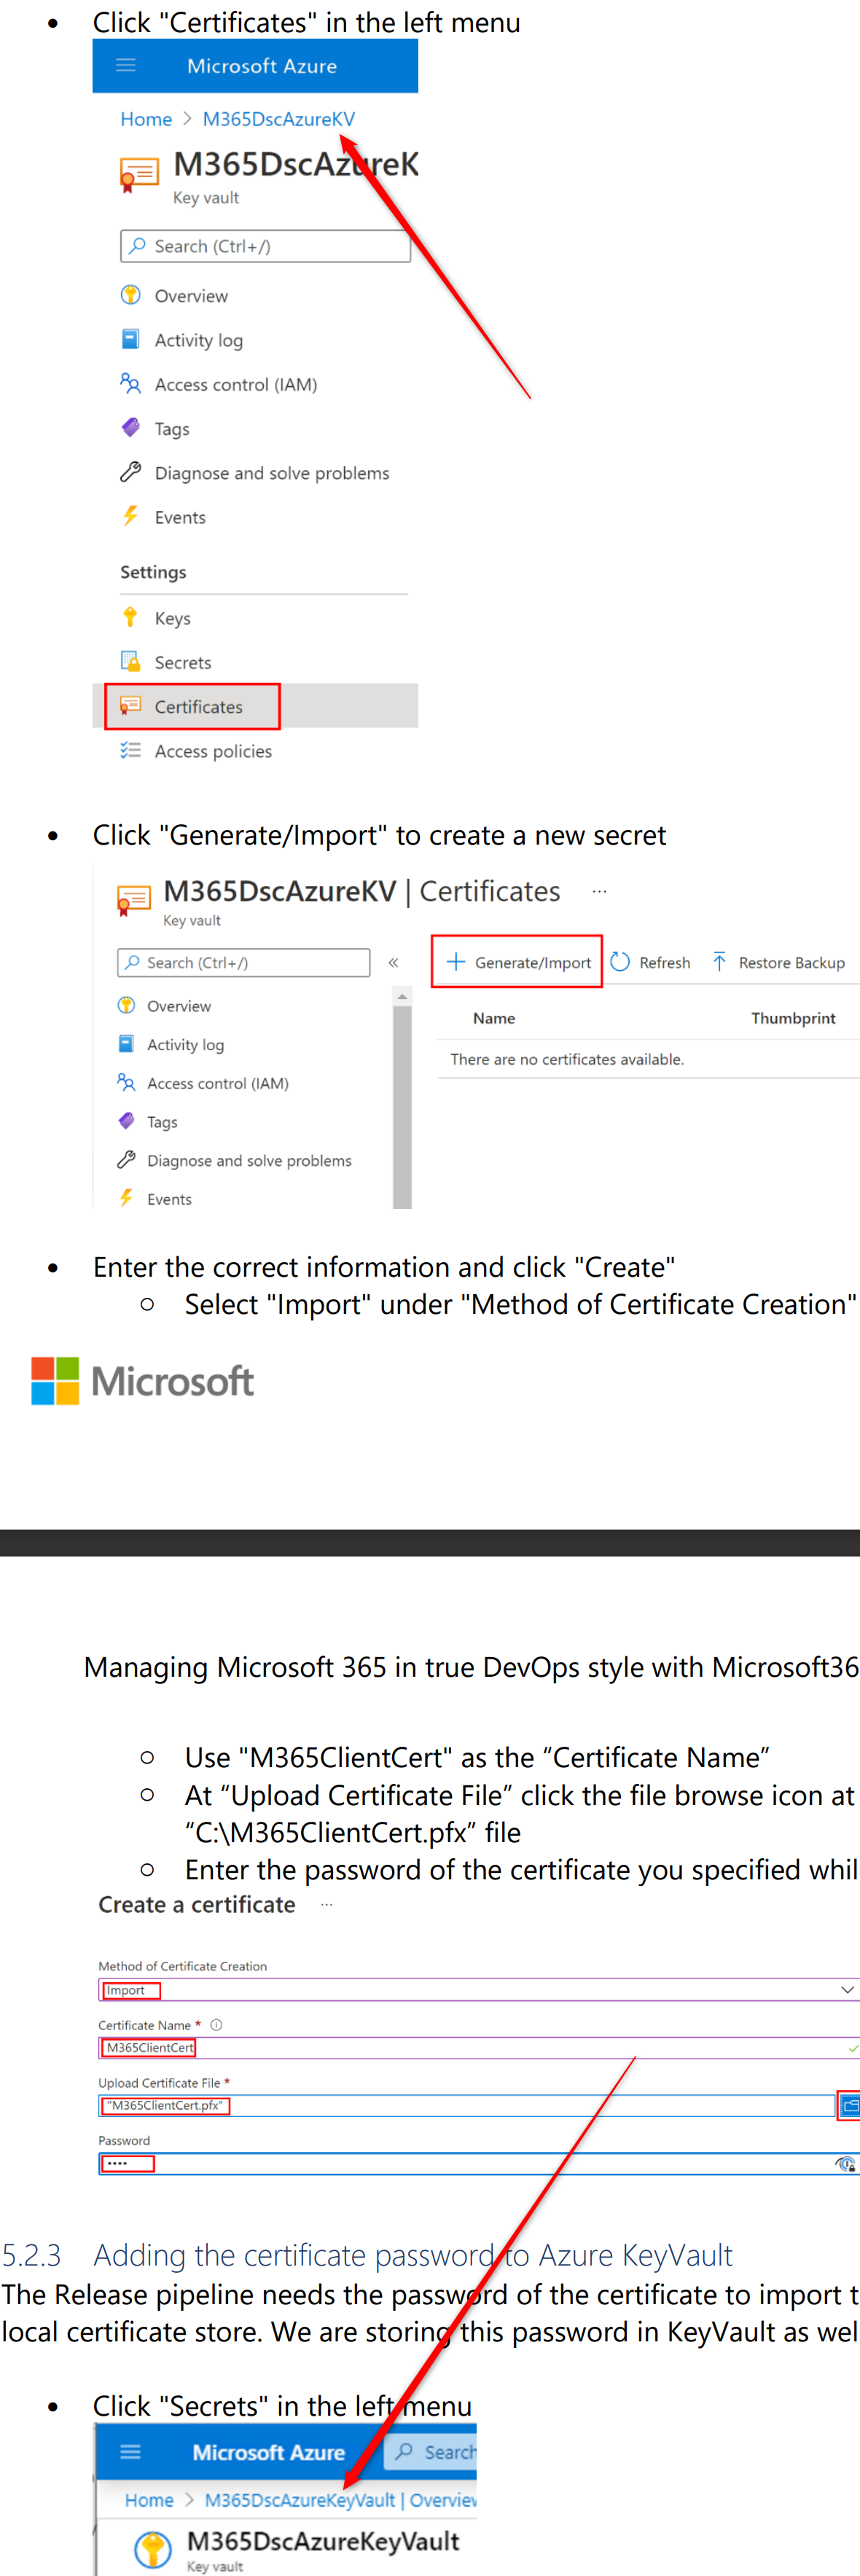
Task: Click the Key vault icon beside M365DscAzureKV | Certificates
Action: point(134,899)
